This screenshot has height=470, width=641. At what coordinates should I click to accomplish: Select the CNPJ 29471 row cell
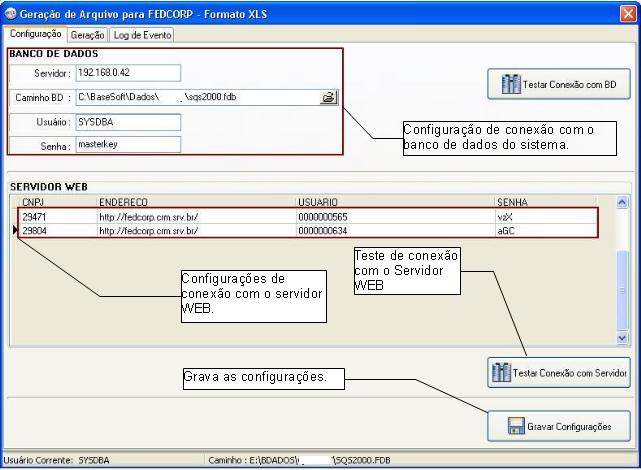point(55,215)
